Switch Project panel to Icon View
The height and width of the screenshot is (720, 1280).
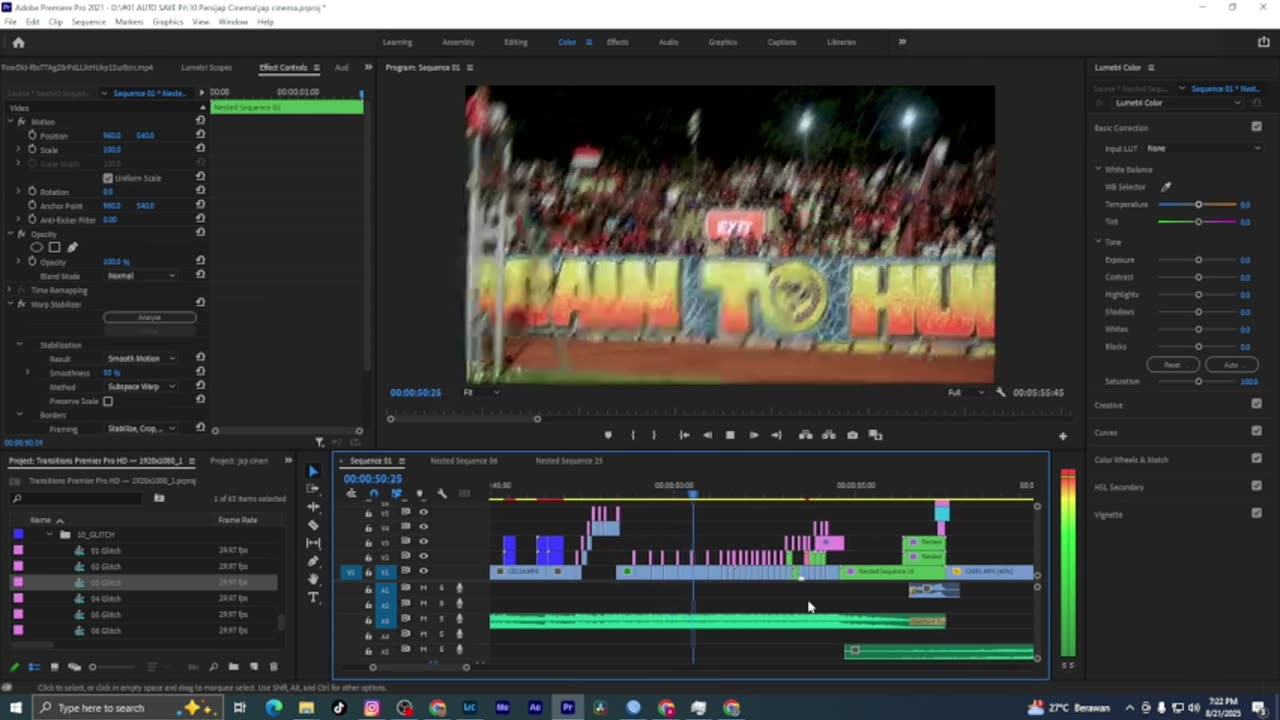(54, 667)
